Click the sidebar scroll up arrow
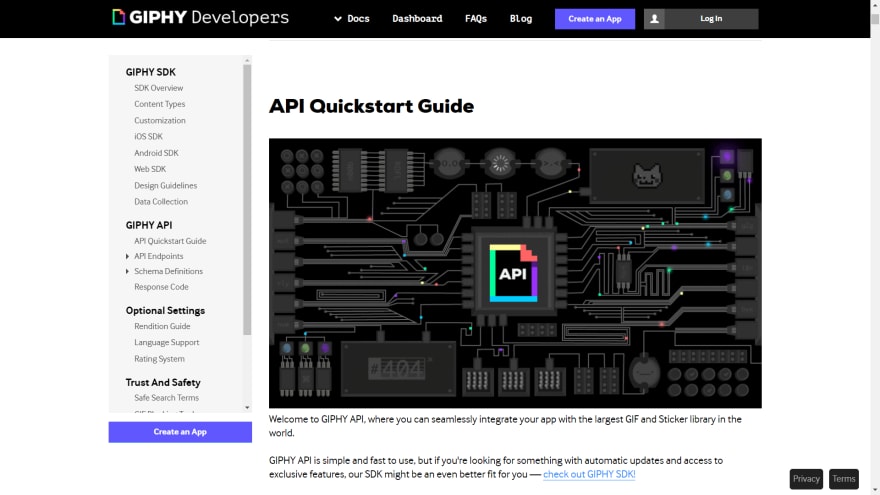Viewport: 880px width, 495px height. point(247,60)
